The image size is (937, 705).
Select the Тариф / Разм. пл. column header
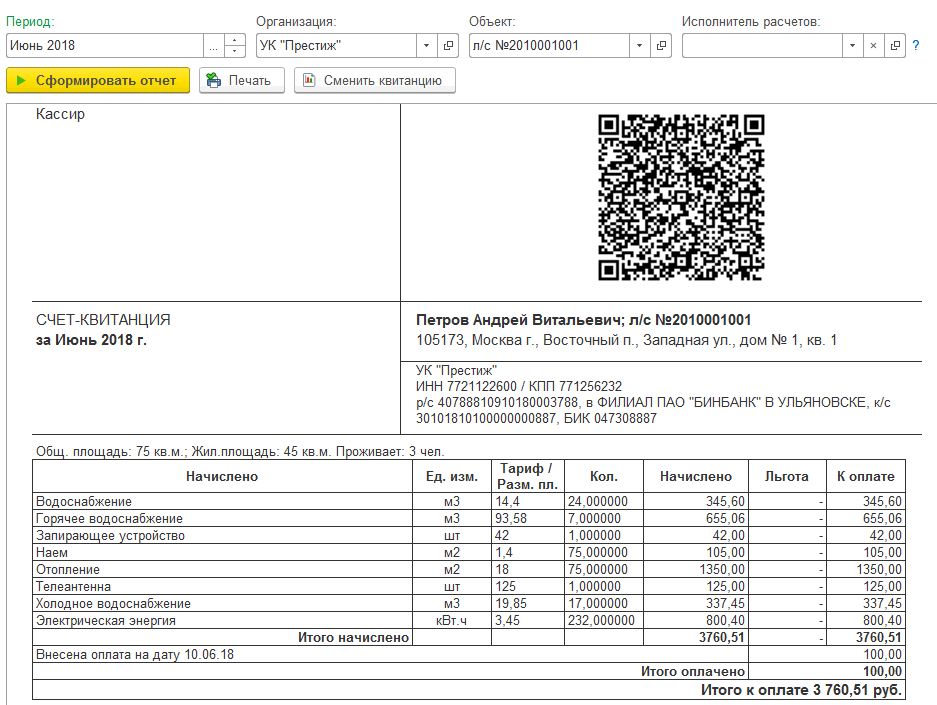527,477
